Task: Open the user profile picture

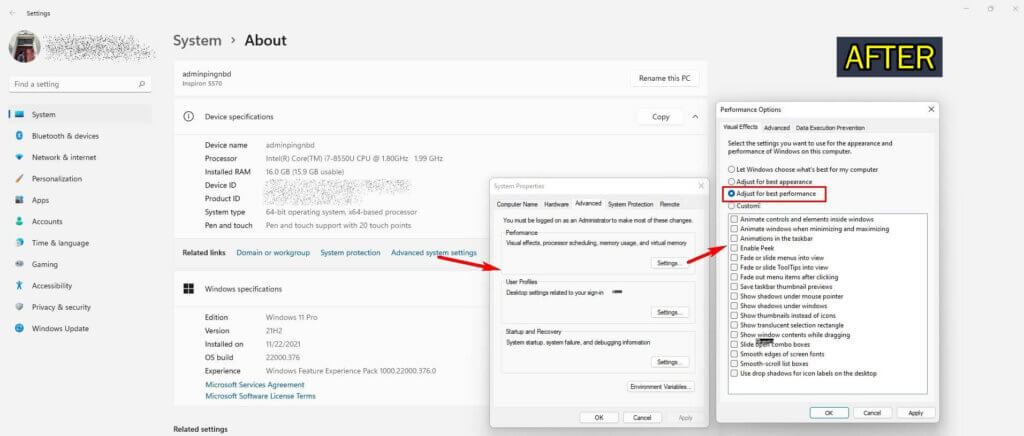Action: pyautogui.click(x=25, y=46)
